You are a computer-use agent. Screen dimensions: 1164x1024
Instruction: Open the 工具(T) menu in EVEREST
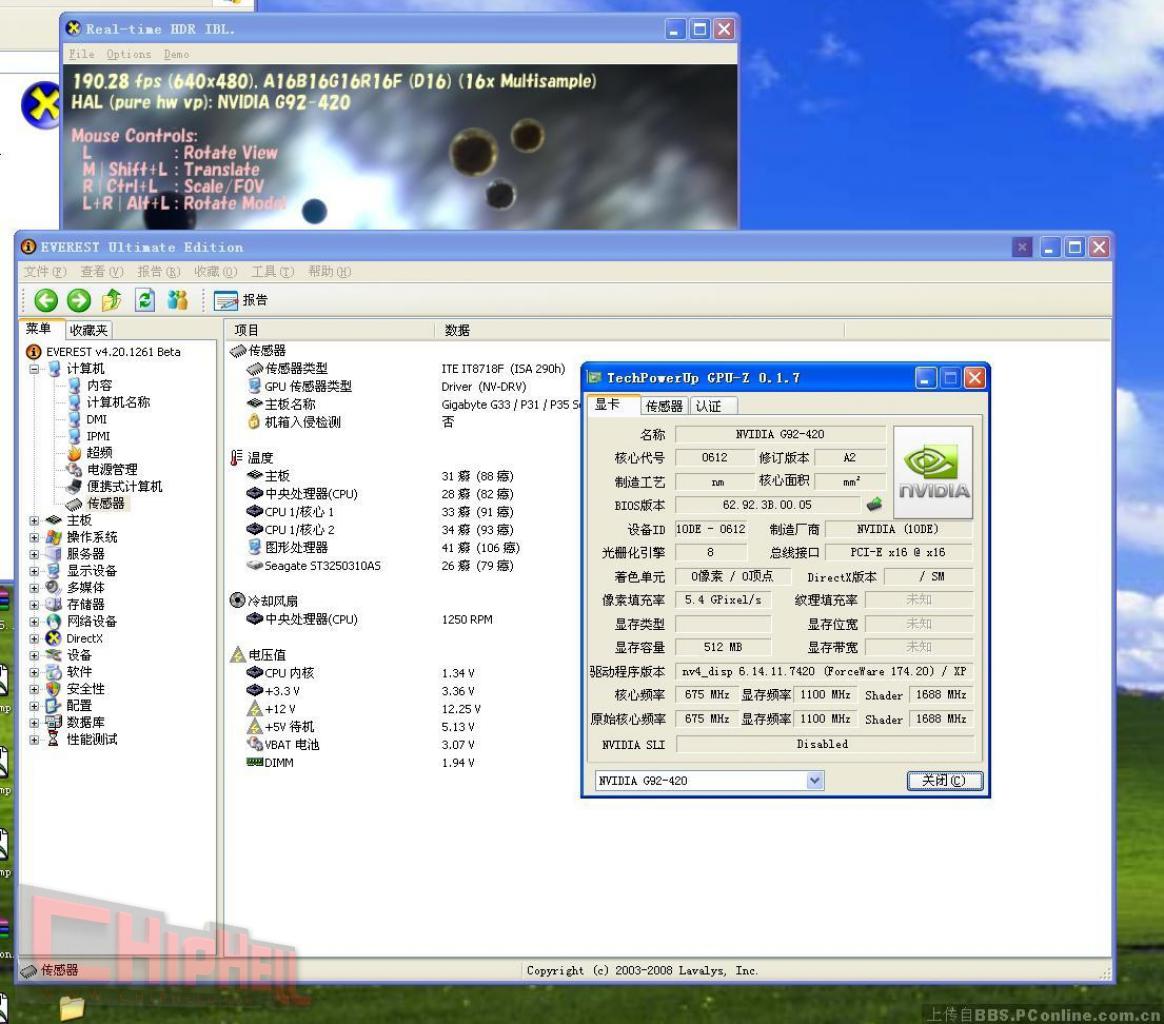click(272, 272)
